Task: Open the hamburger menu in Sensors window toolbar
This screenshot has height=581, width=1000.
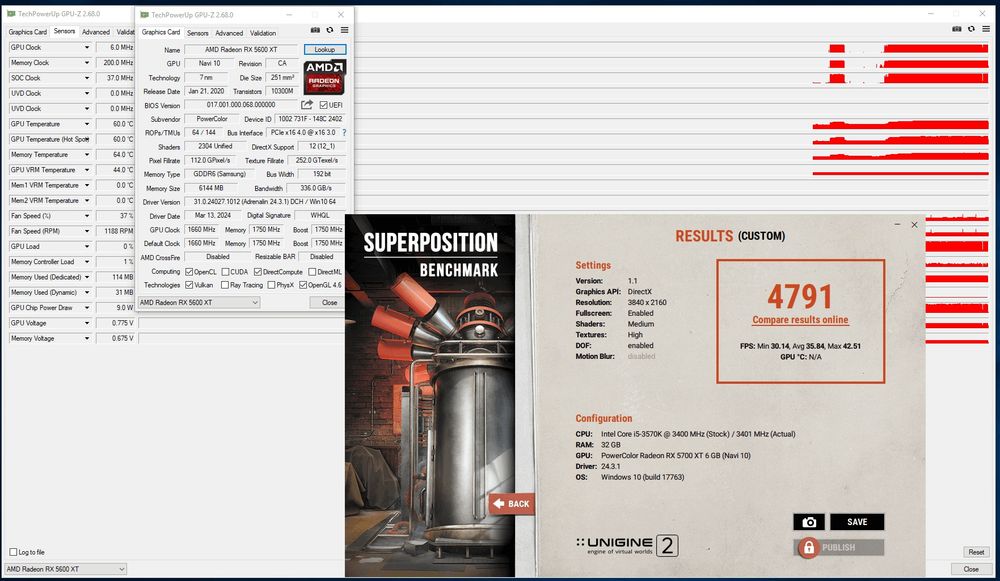Action: click(x=986, y=29)
